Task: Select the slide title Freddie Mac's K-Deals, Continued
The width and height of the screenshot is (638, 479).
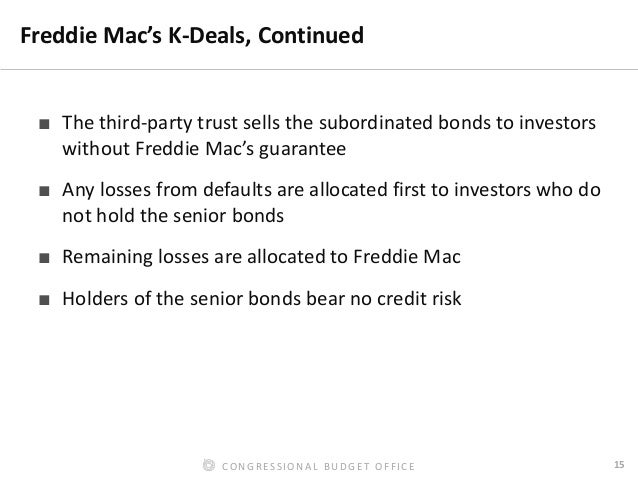Action: [192, 35]
